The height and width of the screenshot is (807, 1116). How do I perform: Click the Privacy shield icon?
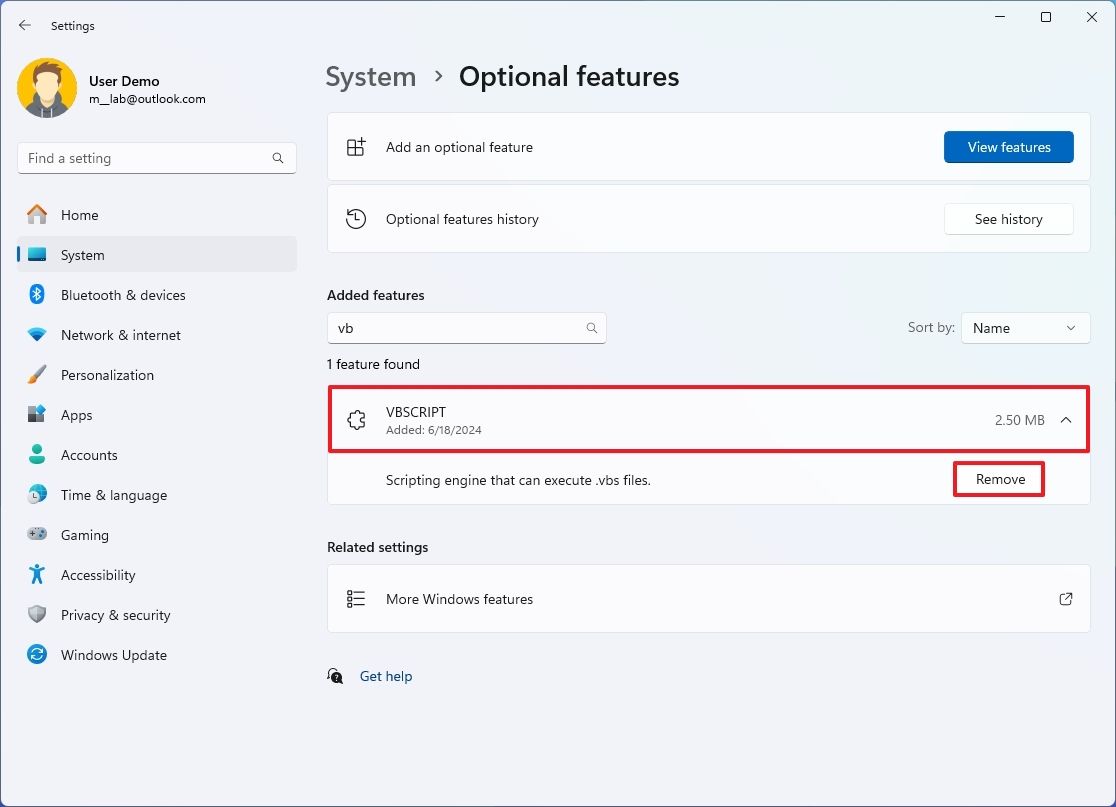[x=37, y=614]
